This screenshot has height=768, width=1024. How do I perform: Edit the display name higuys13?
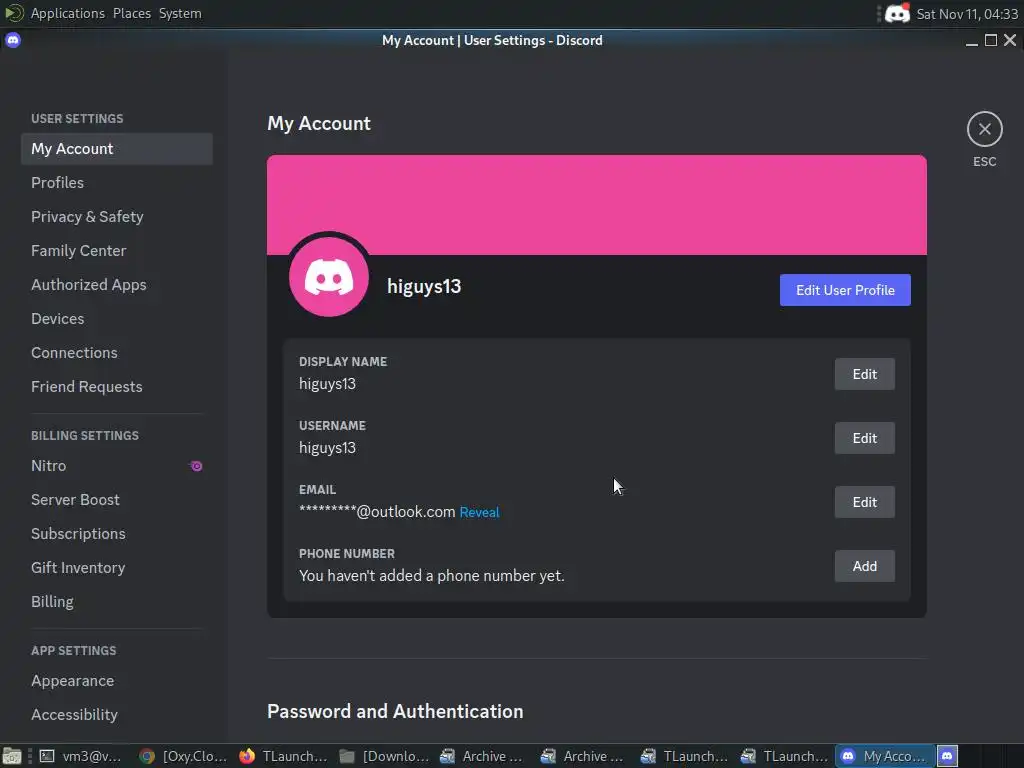tap(865, 374)
